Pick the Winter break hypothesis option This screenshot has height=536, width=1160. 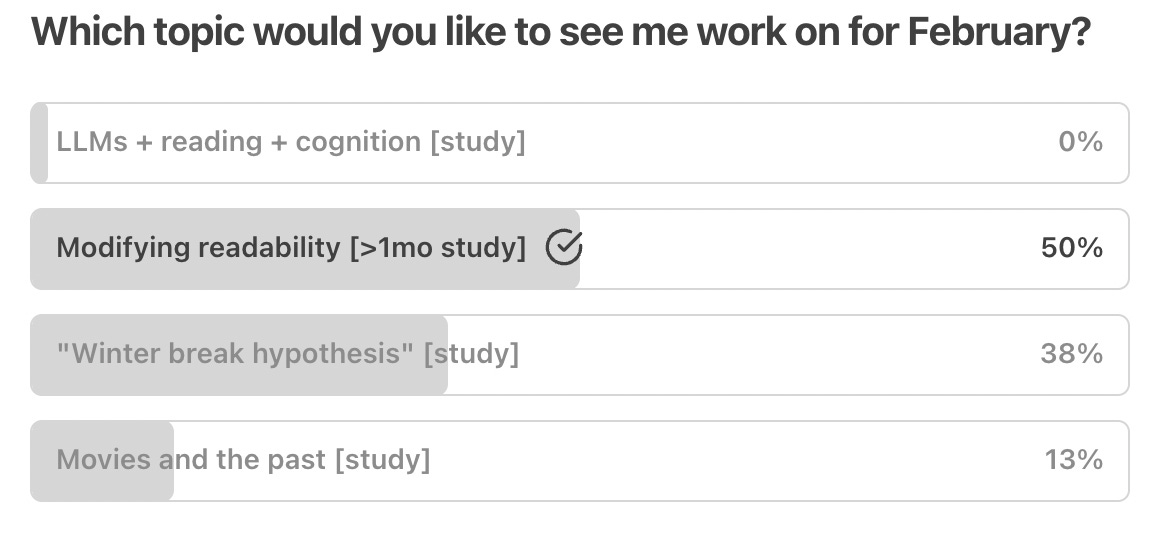(579, 355)
